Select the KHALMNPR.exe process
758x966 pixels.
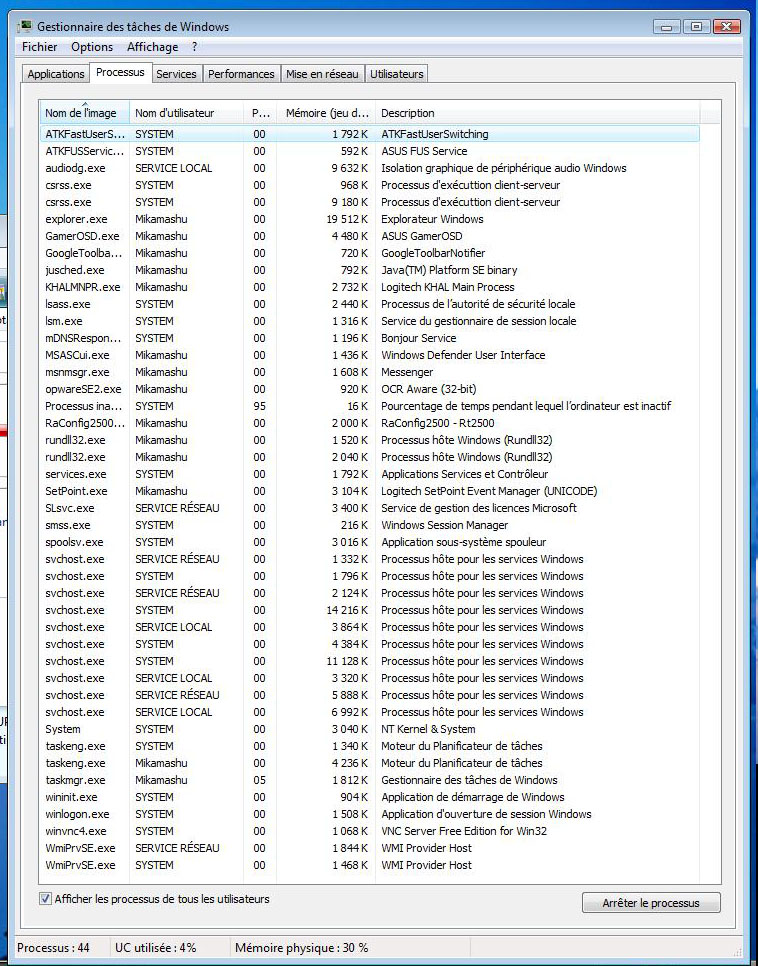370,287
